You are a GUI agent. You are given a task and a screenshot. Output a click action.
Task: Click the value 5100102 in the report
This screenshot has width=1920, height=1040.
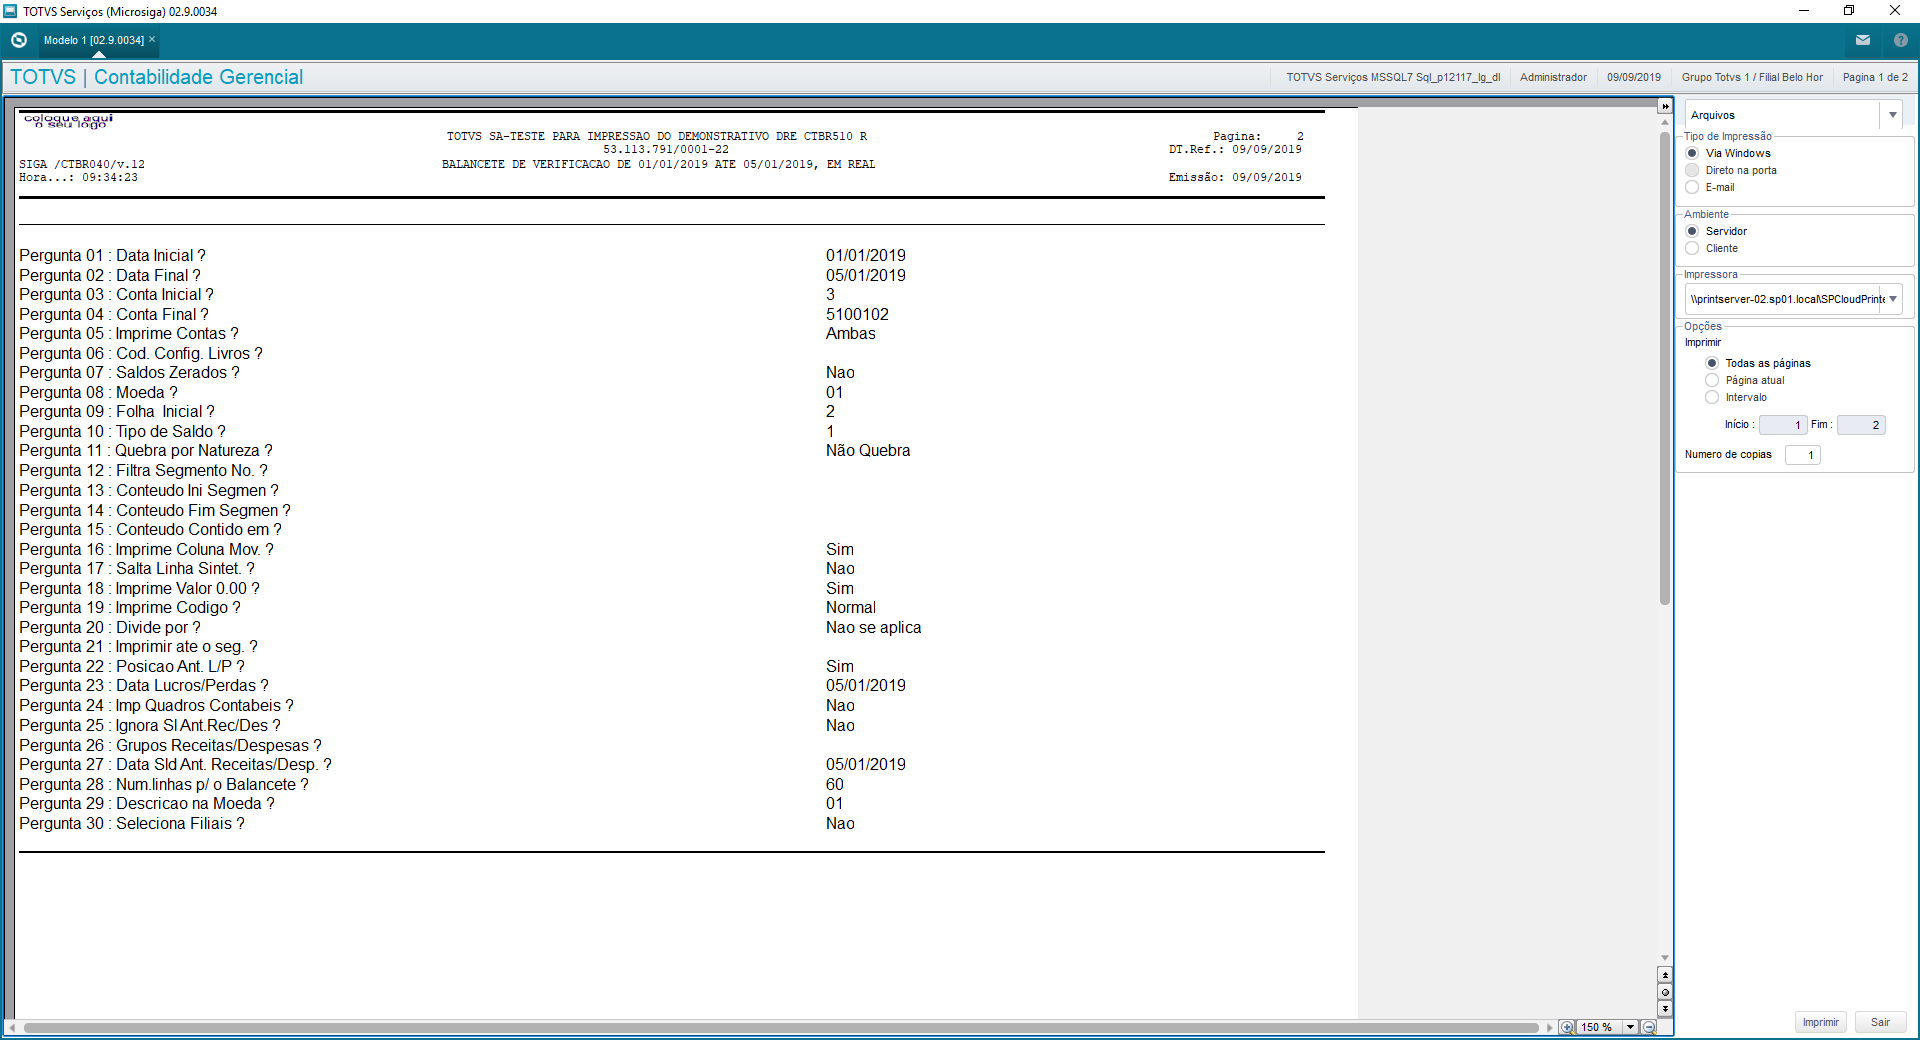coord(857,314)
